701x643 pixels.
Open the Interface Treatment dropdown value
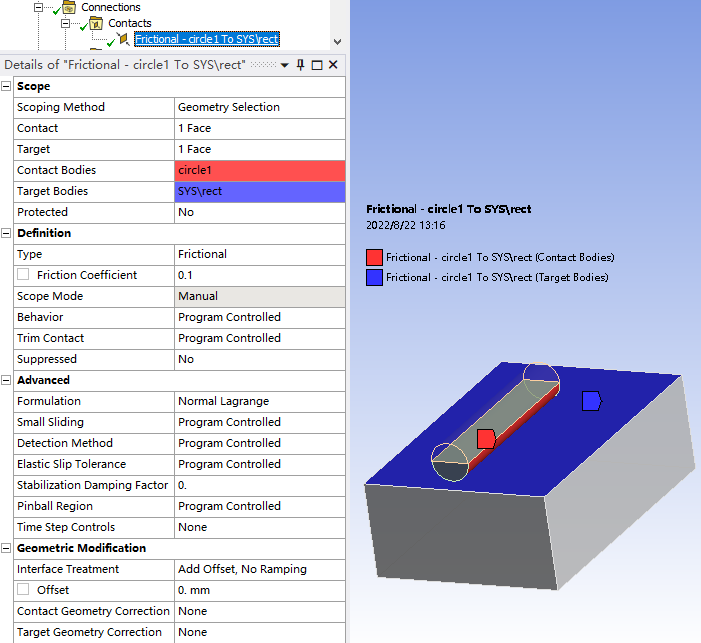pos(260,570)
